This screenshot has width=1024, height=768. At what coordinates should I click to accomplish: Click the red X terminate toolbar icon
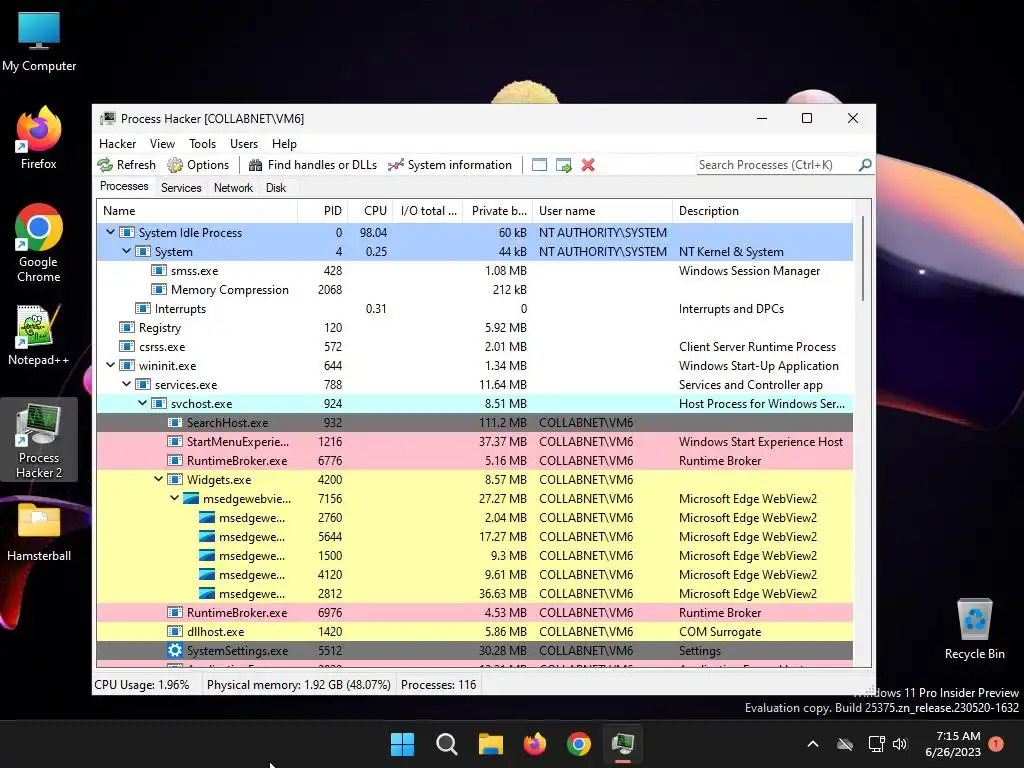[588, 165]
